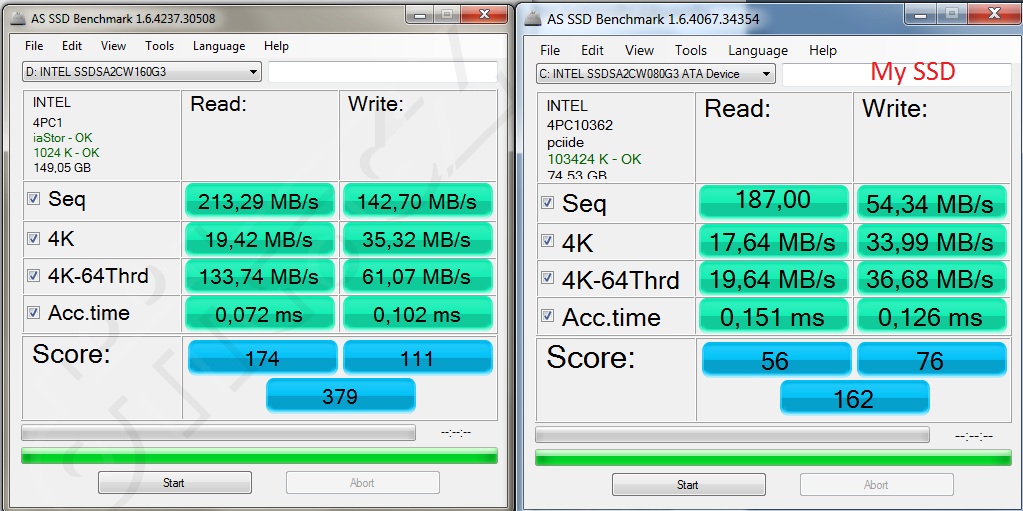Open Edit menu in left window

pyautogui.click(x=72, y=46)
